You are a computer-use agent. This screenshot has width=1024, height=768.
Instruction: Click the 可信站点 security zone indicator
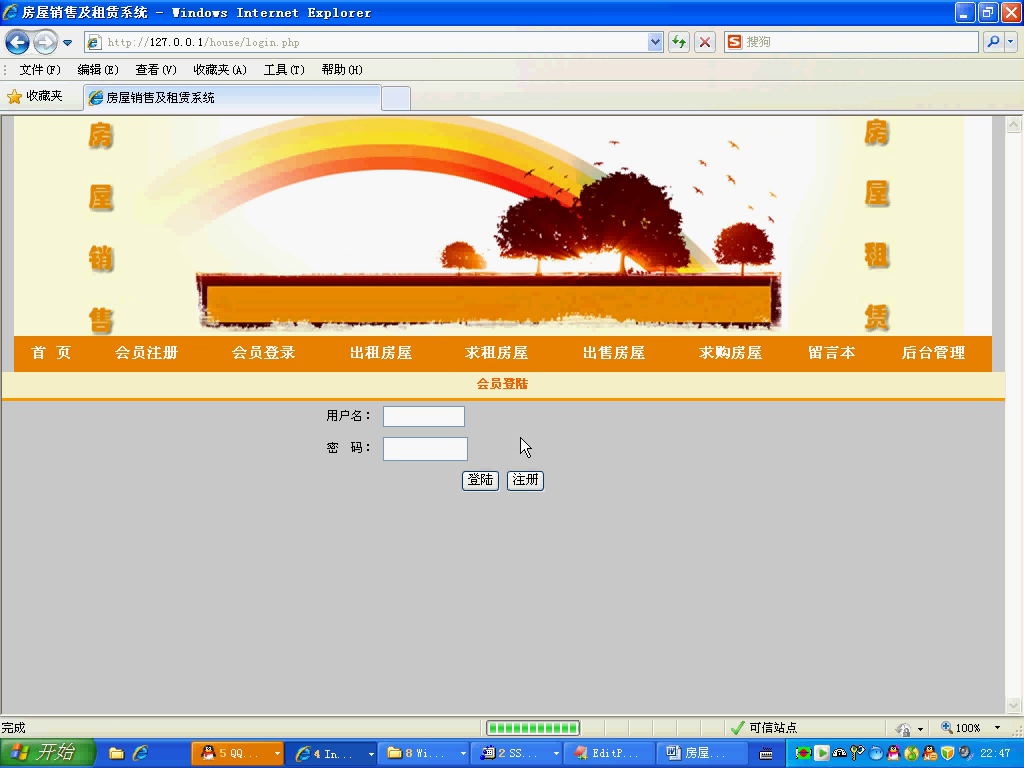(x=764, y=728)
